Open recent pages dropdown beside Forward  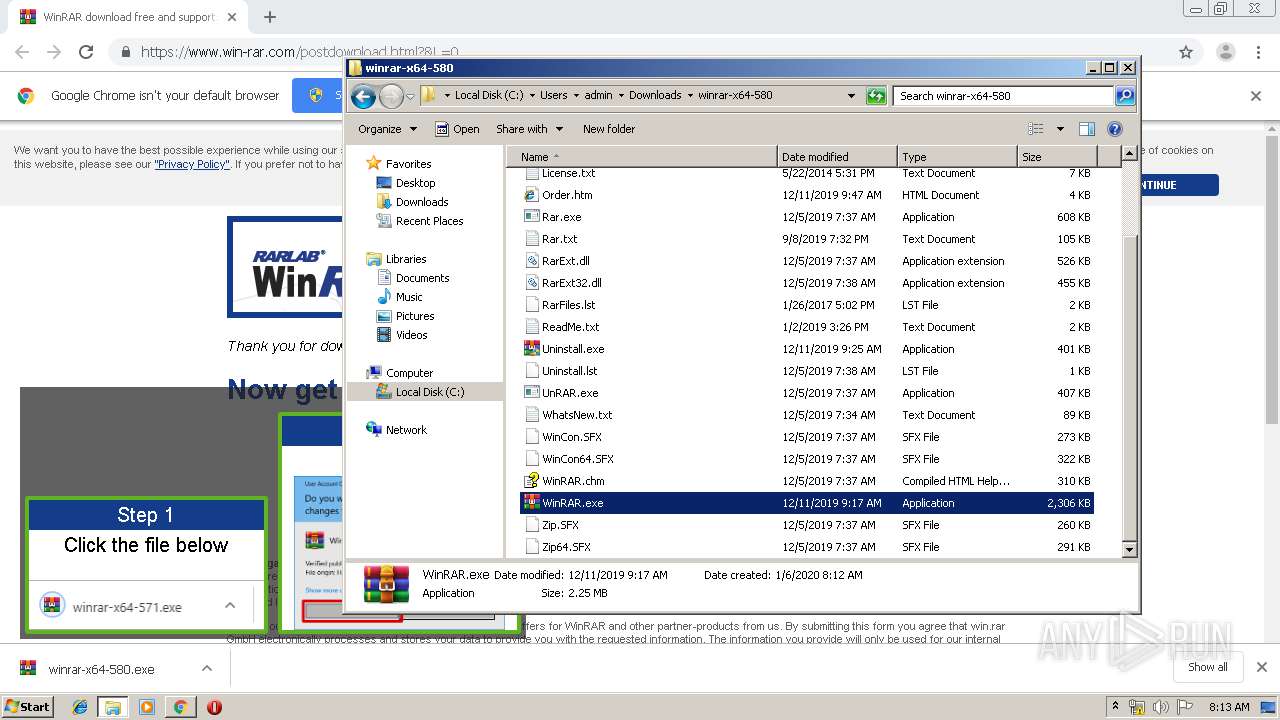(x=410, y=97)
